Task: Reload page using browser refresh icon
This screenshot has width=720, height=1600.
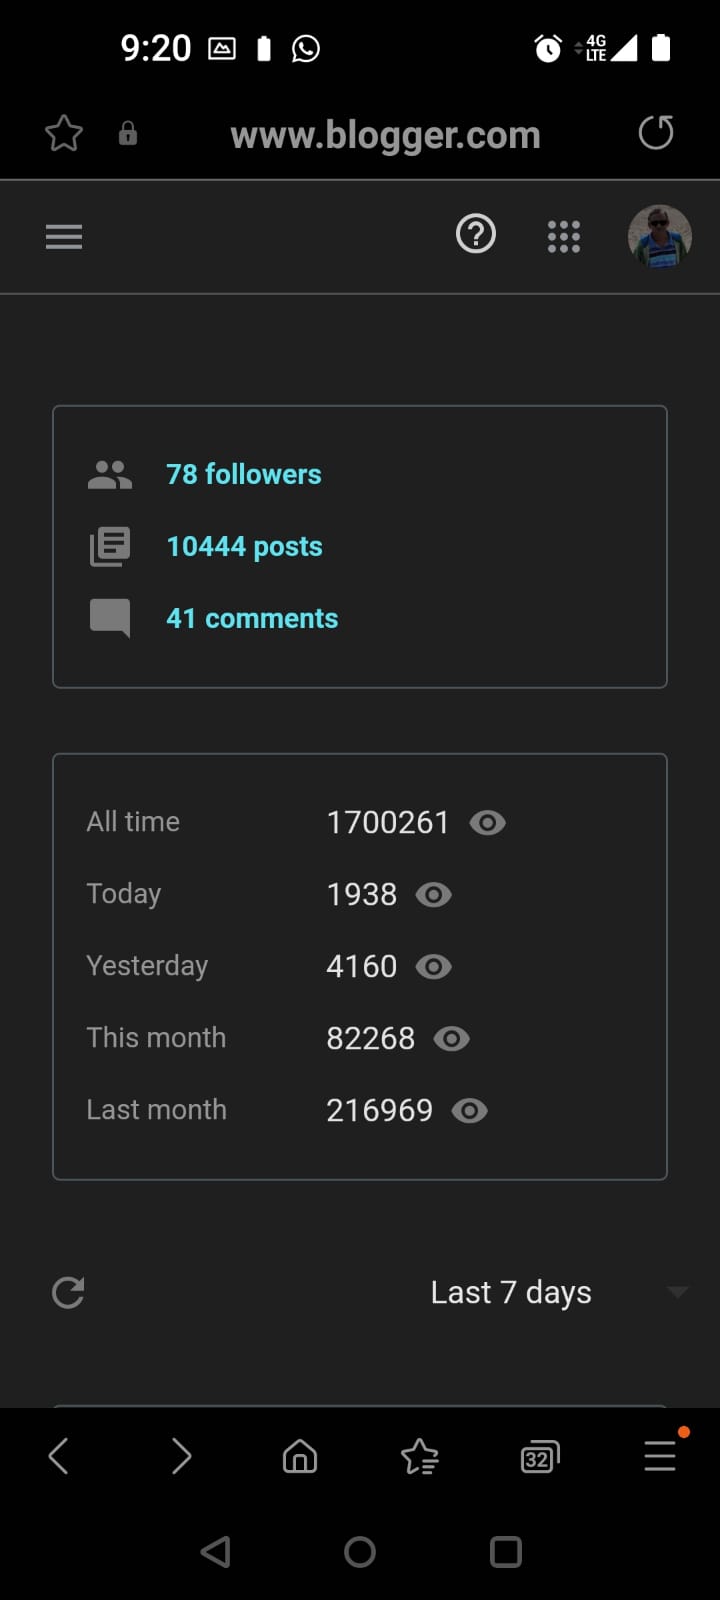Action: tap(656, 133)
